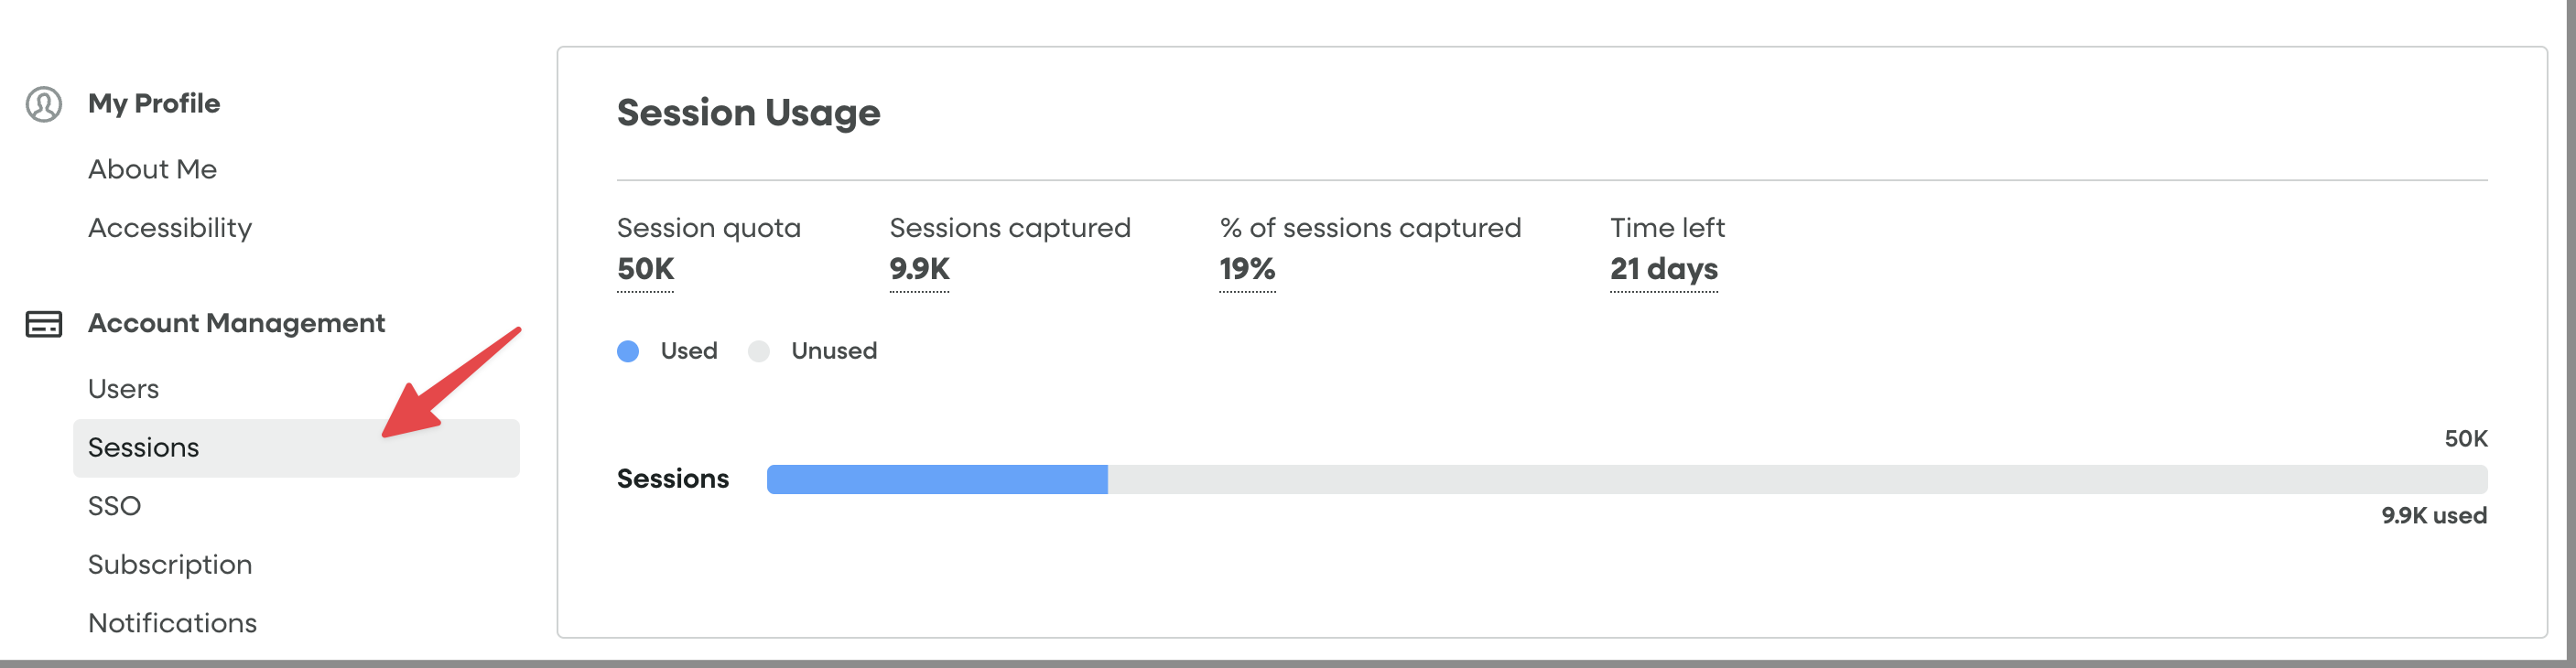Screen dimensions: 2576x668
Task: Open the Notifications settings
Action: click(x=172, y=622)
